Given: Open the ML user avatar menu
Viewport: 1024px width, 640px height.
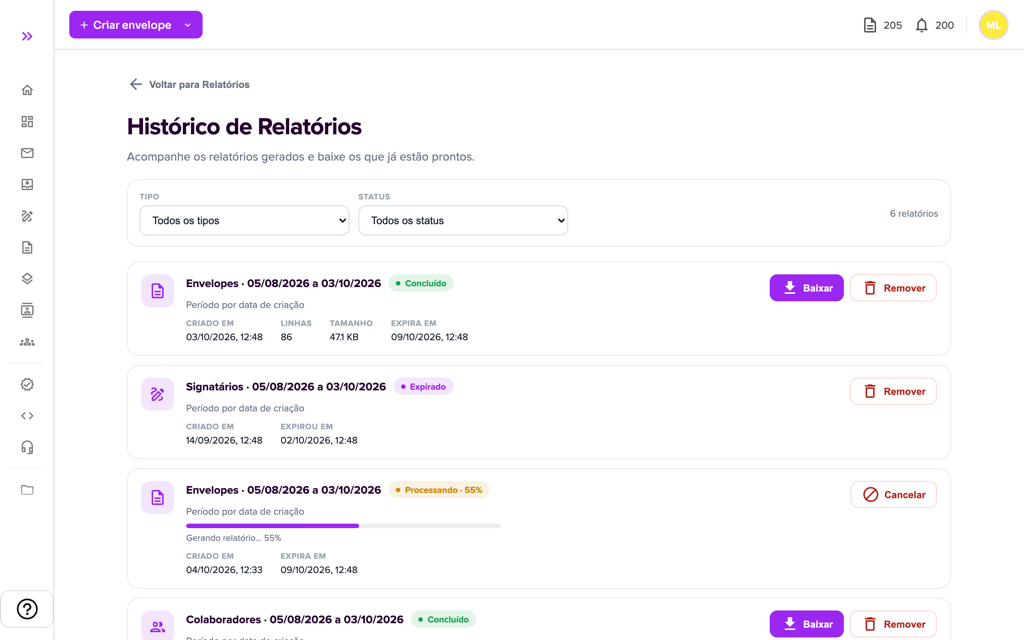Looking at the screenshot, I should (993, 25).
